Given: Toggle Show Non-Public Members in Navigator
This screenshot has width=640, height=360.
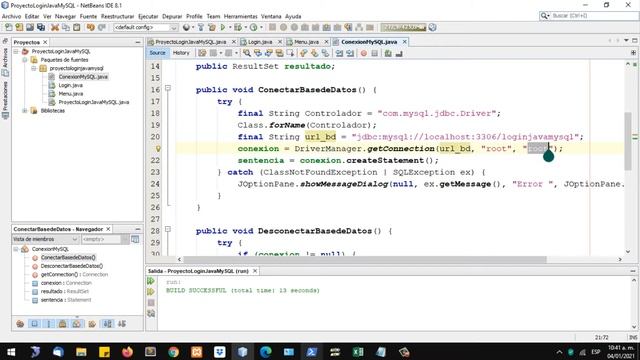Looking at the screenshot, I should click(62, 324).
